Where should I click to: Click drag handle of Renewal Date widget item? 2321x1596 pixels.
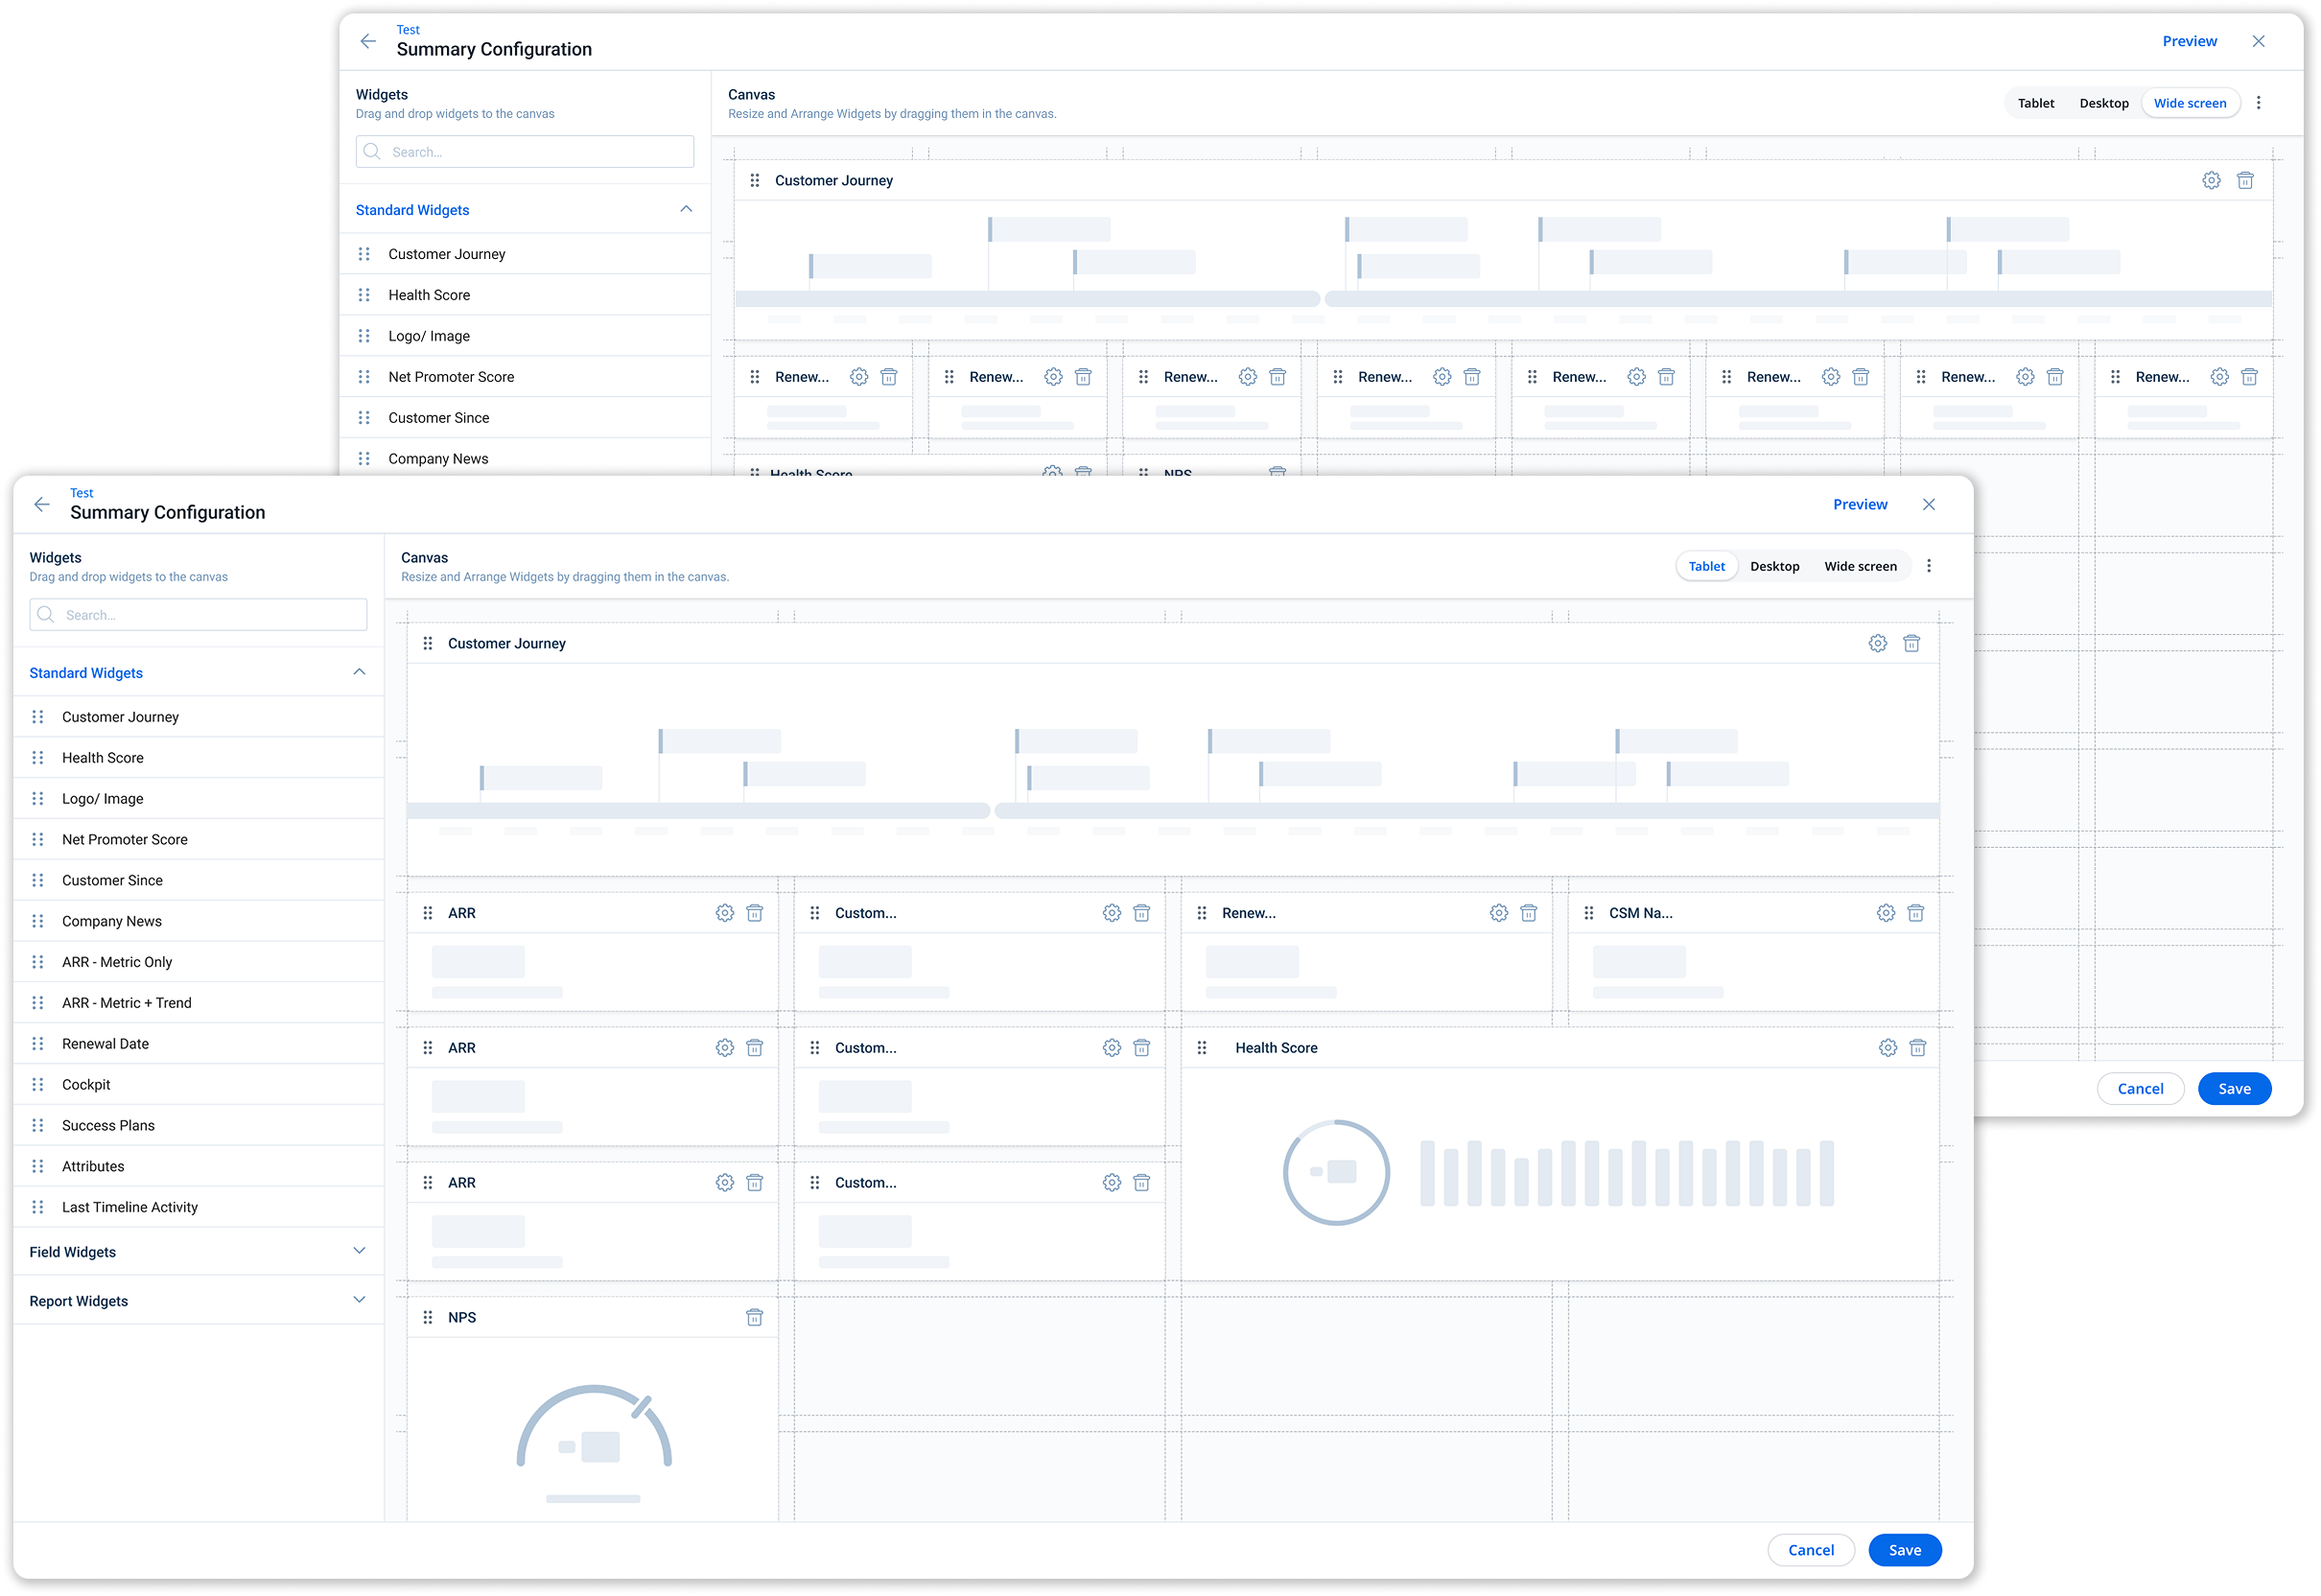click(x=38, y=1043)
